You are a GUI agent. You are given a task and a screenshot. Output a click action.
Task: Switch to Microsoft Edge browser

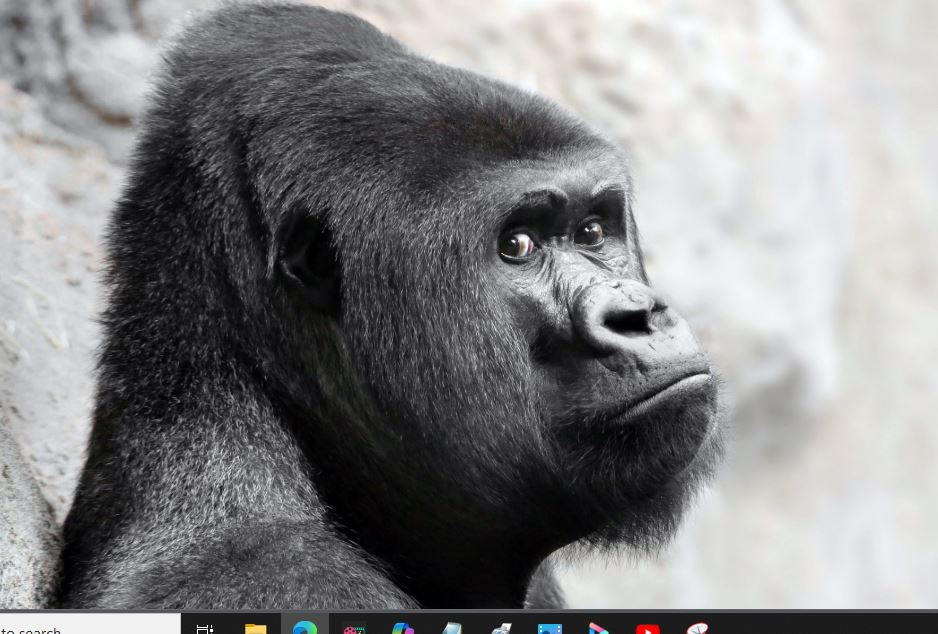(305, 627)
